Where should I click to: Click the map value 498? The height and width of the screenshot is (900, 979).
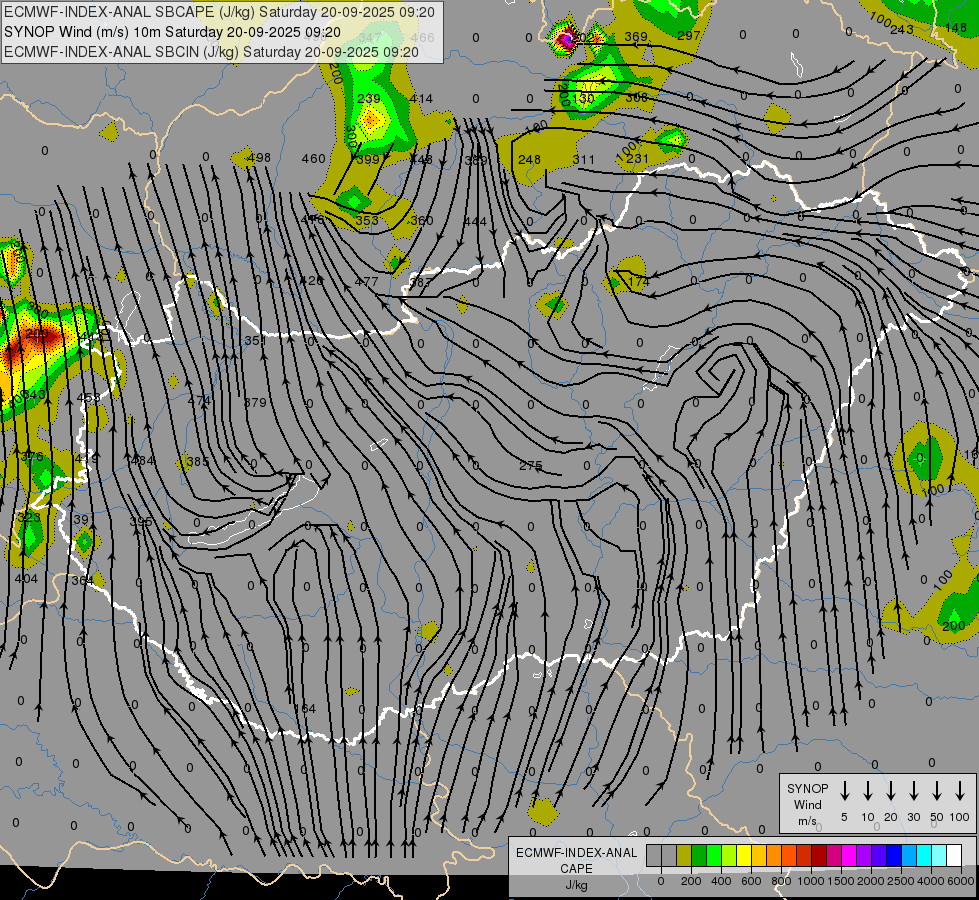pos(259,157)
